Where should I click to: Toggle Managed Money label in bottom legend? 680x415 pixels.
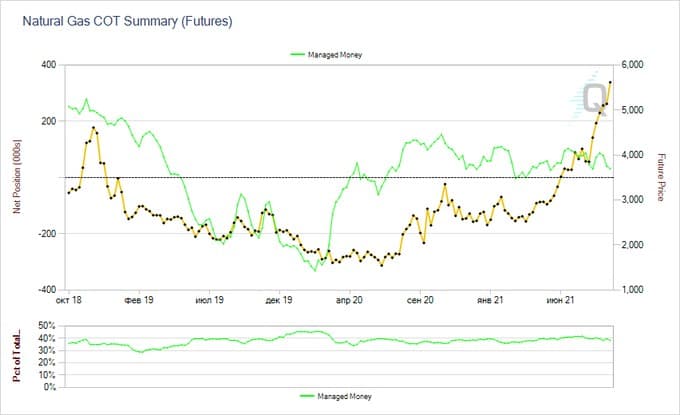tap(345, 397)
